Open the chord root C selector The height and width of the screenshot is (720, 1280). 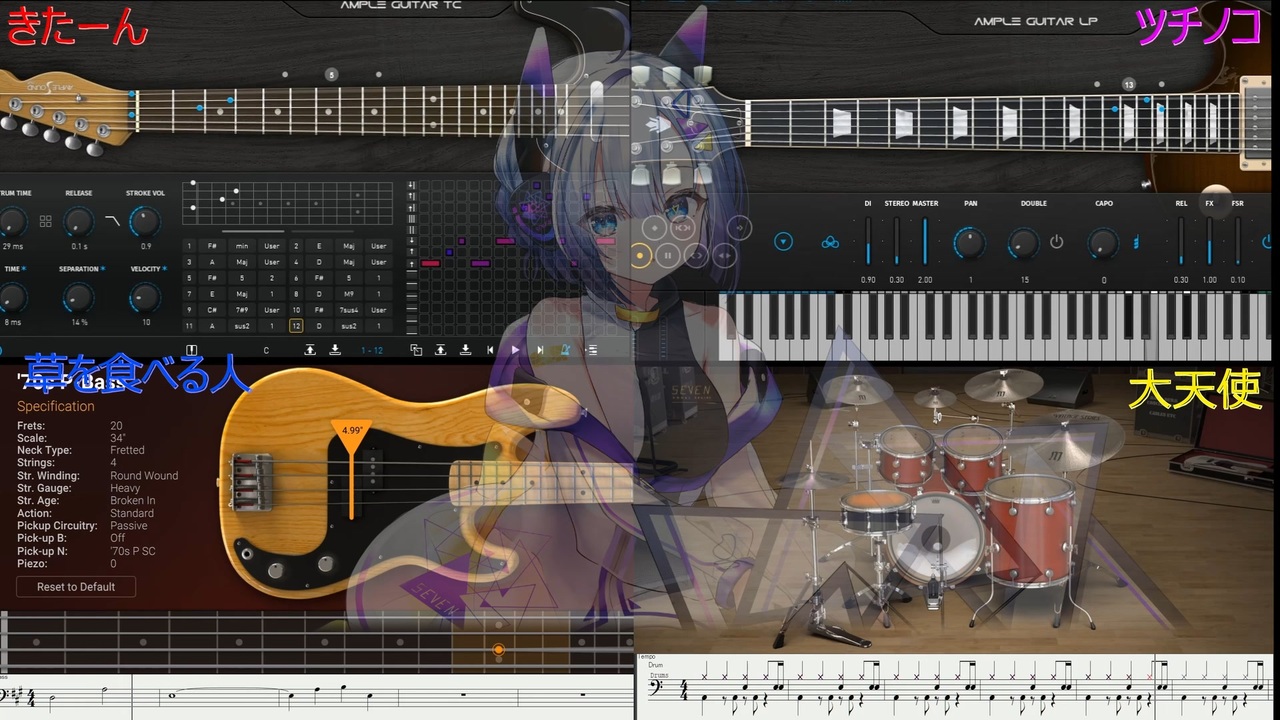266,350
